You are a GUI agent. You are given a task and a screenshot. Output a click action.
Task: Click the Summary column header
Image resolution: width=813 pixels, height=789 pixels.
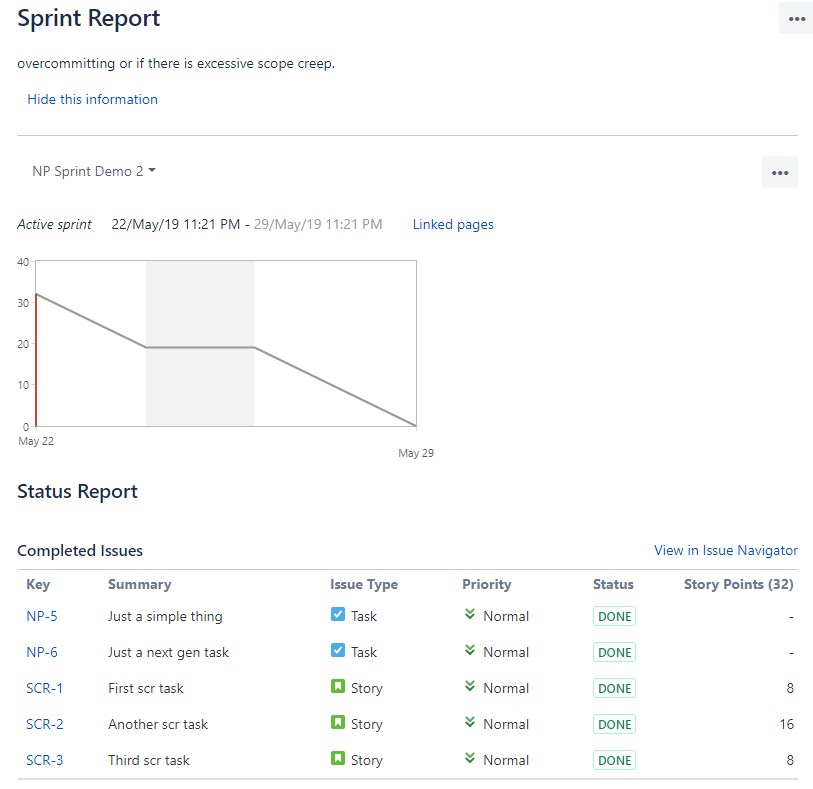pos(139,585)
